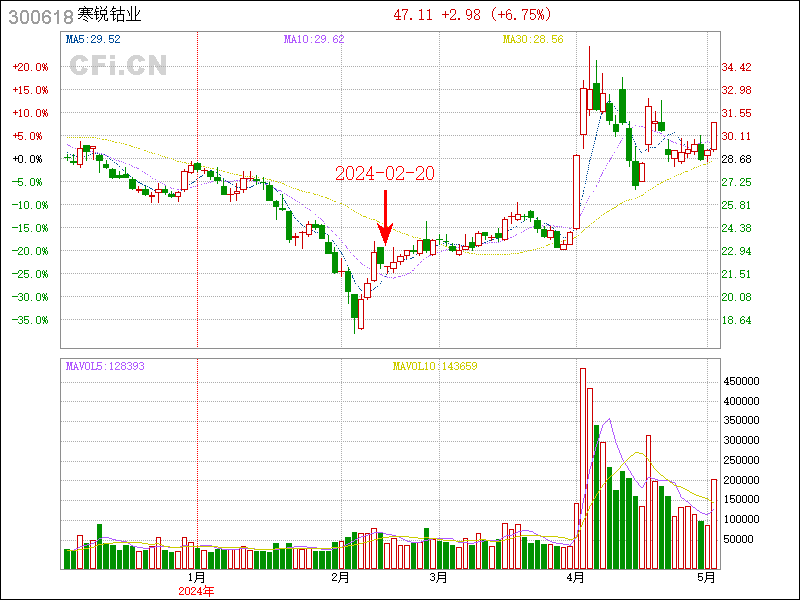This screenshot has height=600, width=800.
Task: Click the 5月 month axis label
Action: pos(707,577)
